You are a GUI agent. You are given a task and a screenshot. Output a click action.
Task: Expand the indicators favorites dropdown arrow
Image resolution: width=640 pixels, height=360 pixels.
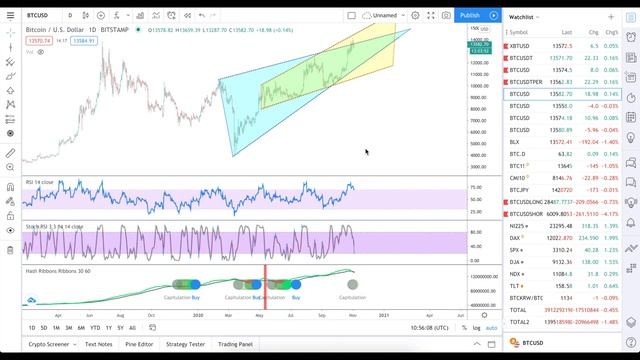point(128,16)
